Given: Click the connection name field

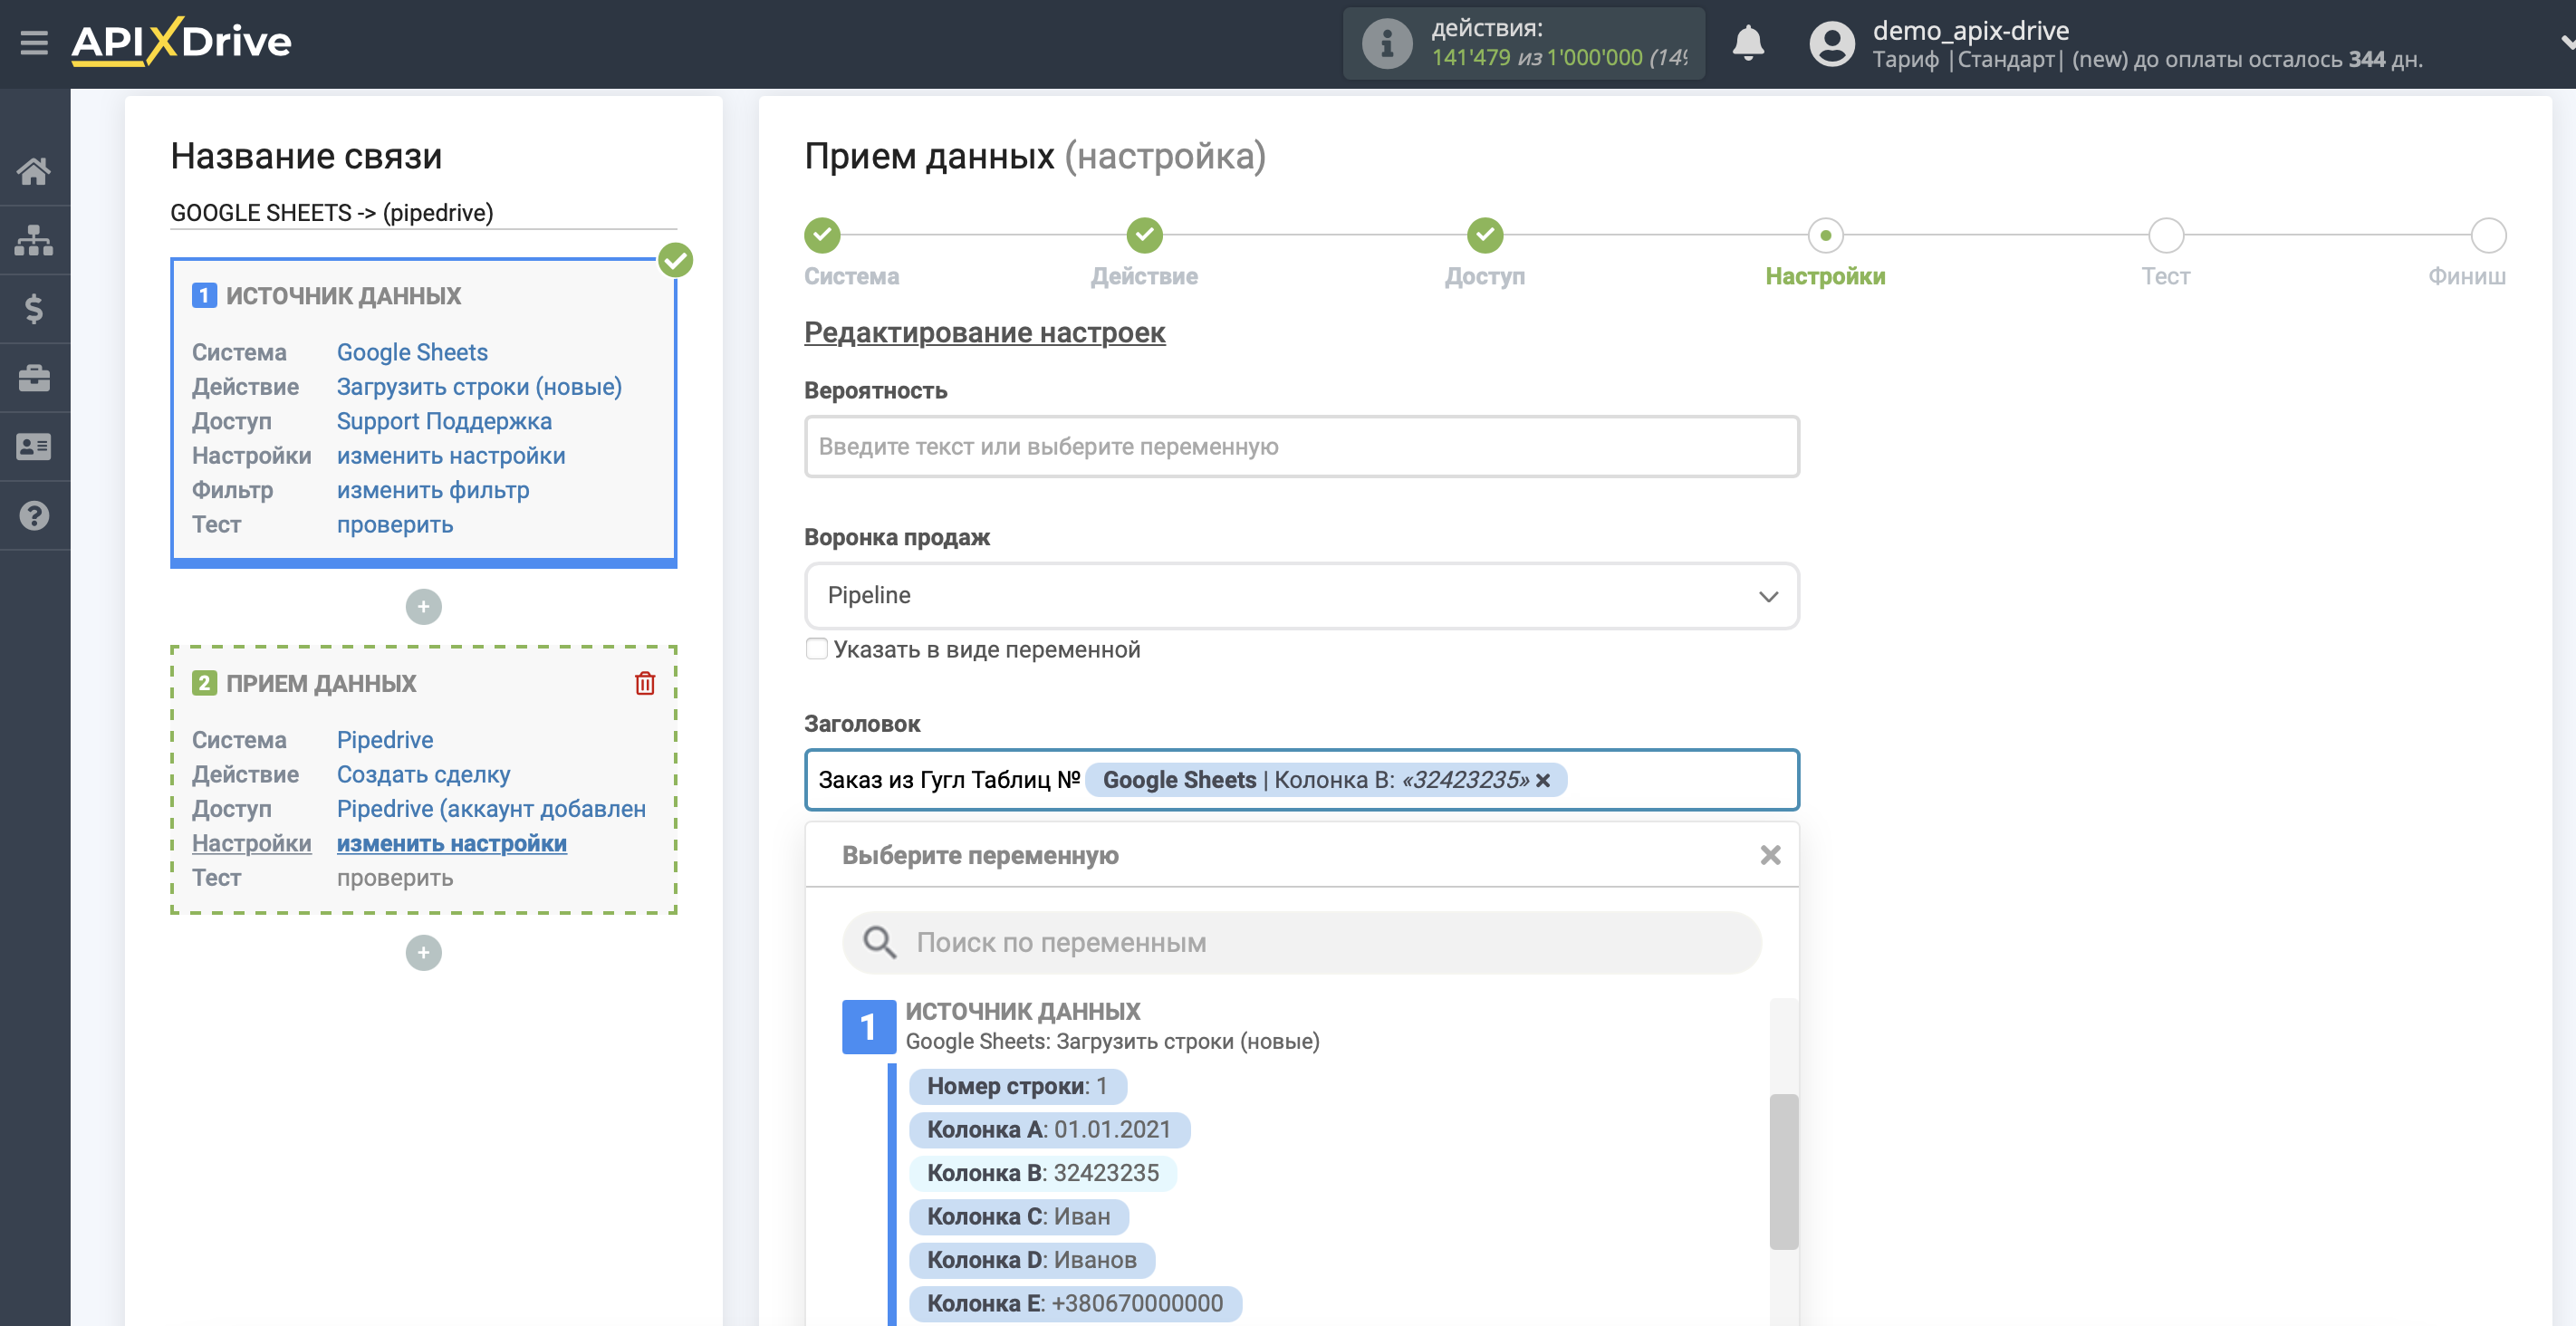Looking at the screenshot, I should (x=423, y=213).
